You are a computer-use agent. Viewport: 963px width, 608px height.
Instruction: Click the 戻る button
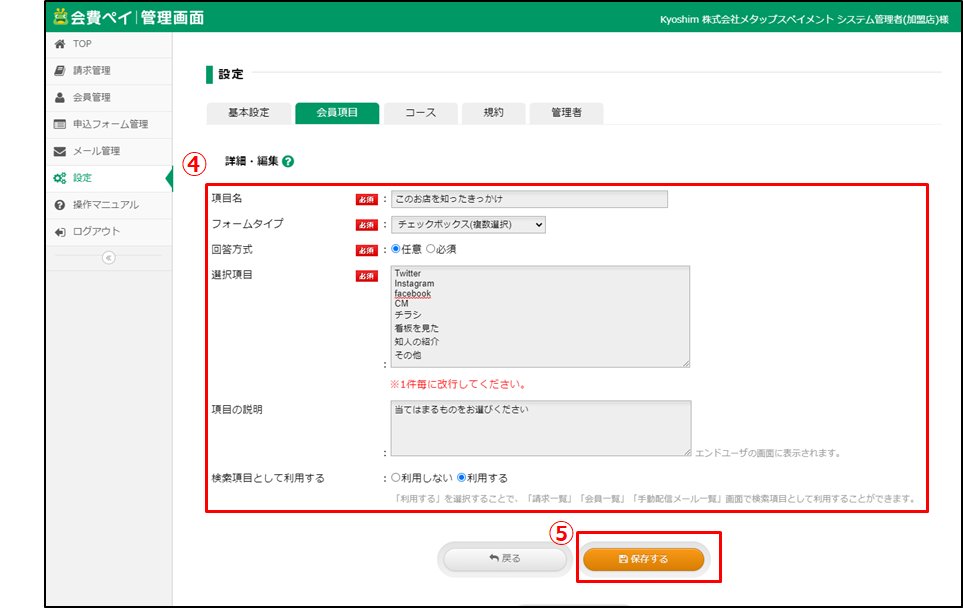pos(505,559)
